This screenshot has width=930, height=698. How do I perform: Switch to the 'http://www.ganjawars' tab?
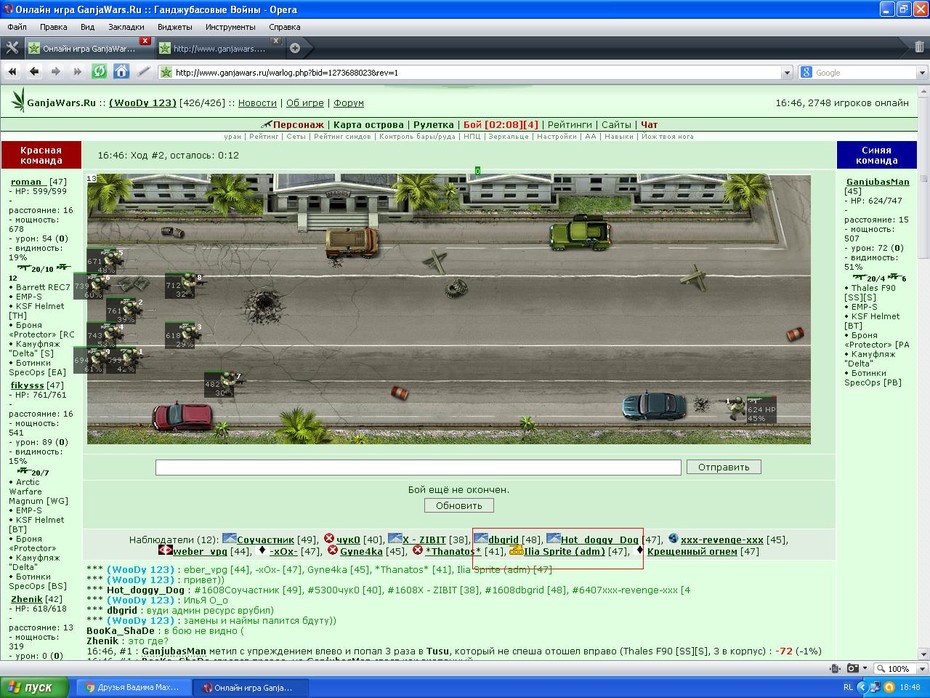tap(218, 49)
